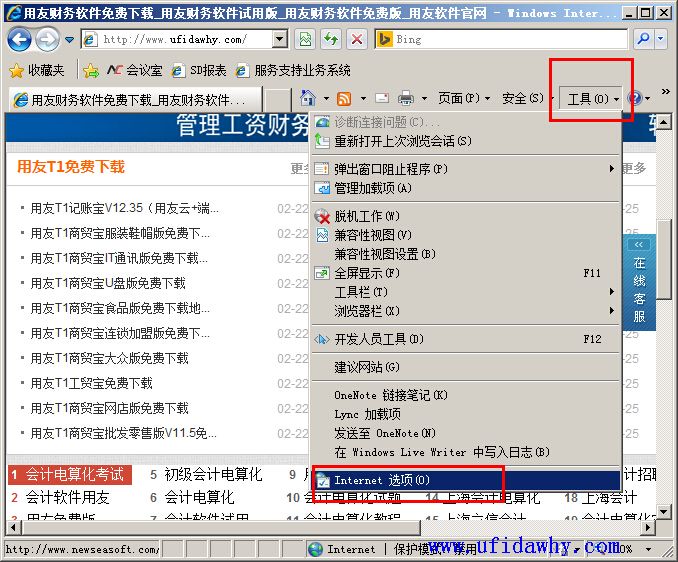Screen dimensions: 678x562
Task: Open 弹出窗口阻止程序(P) submenu
Action: click(x=465, y=169)
